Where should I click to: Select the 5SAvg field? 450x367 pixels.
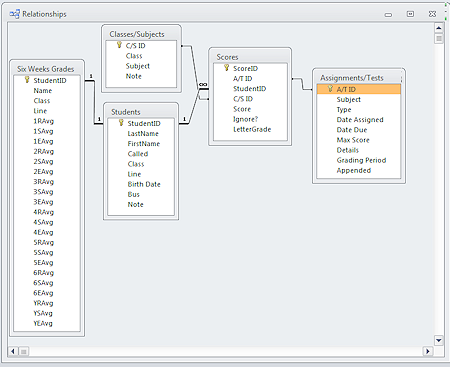click(43, 252)
